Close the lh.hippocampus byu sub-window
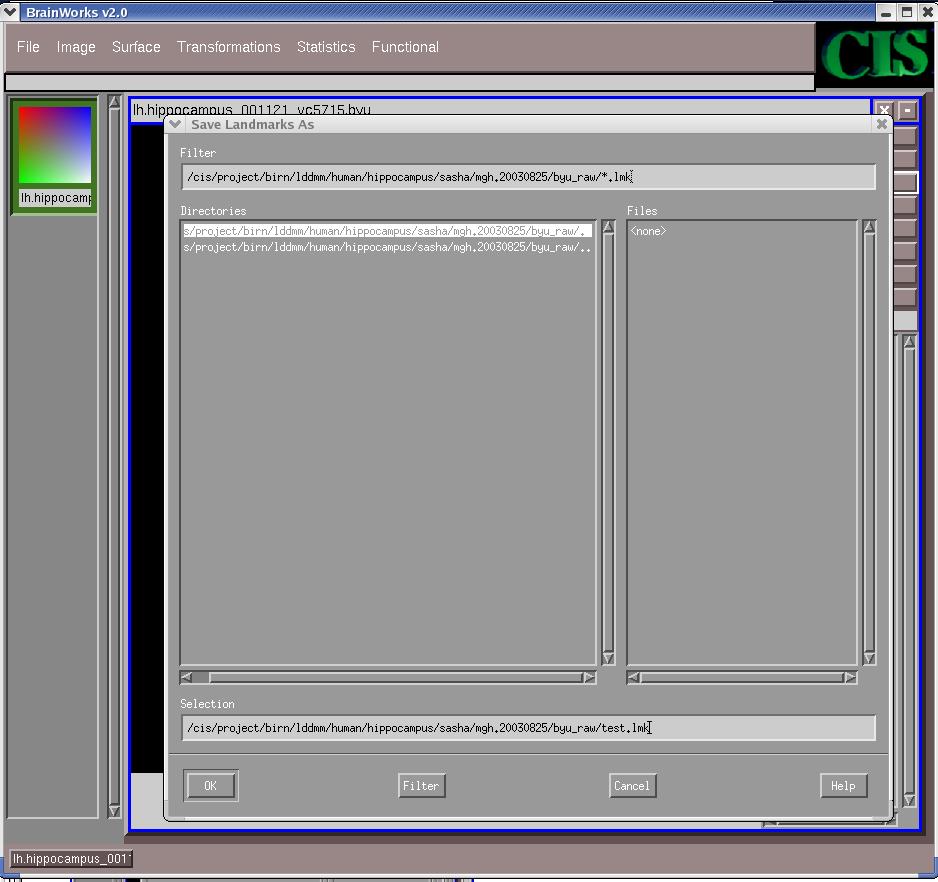This screenshot has height=882, width=938. (x=884, y=110)
